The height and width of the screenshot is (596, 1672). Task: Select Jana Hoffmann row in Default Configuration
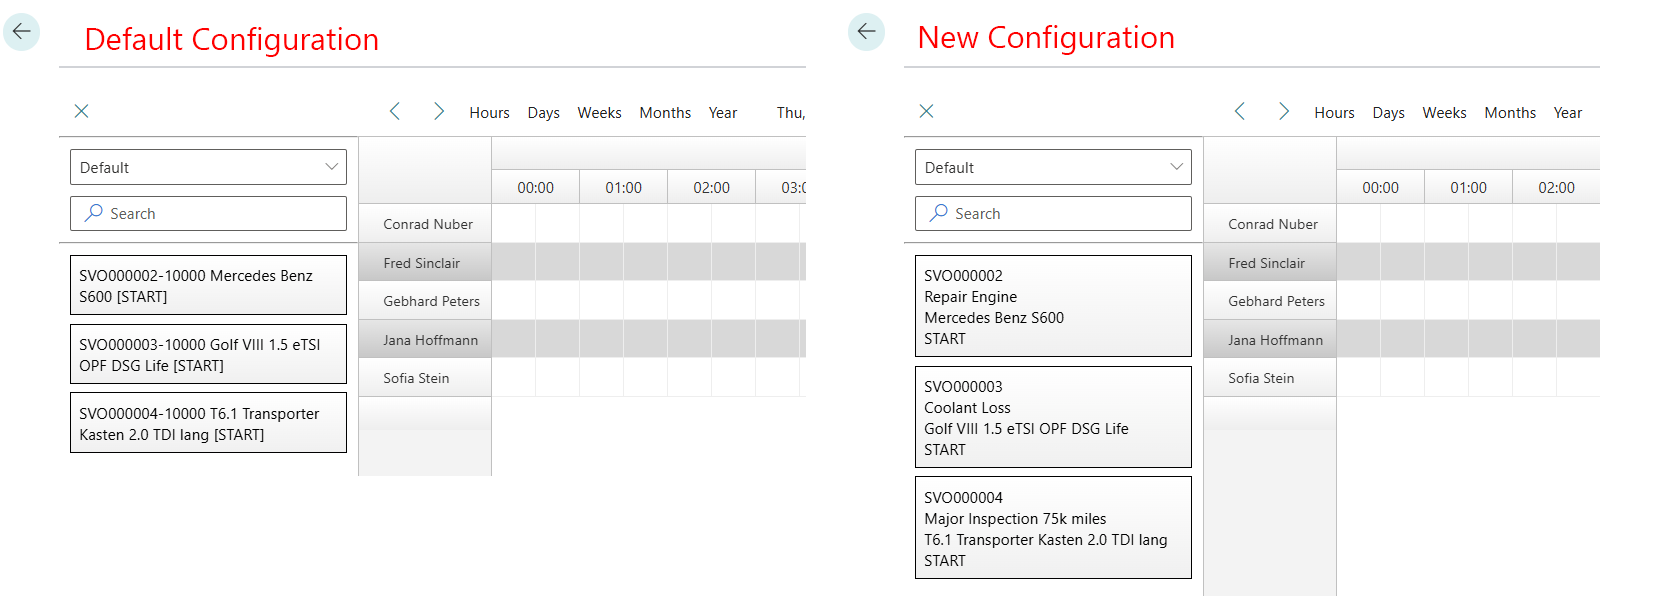(425, 340)
